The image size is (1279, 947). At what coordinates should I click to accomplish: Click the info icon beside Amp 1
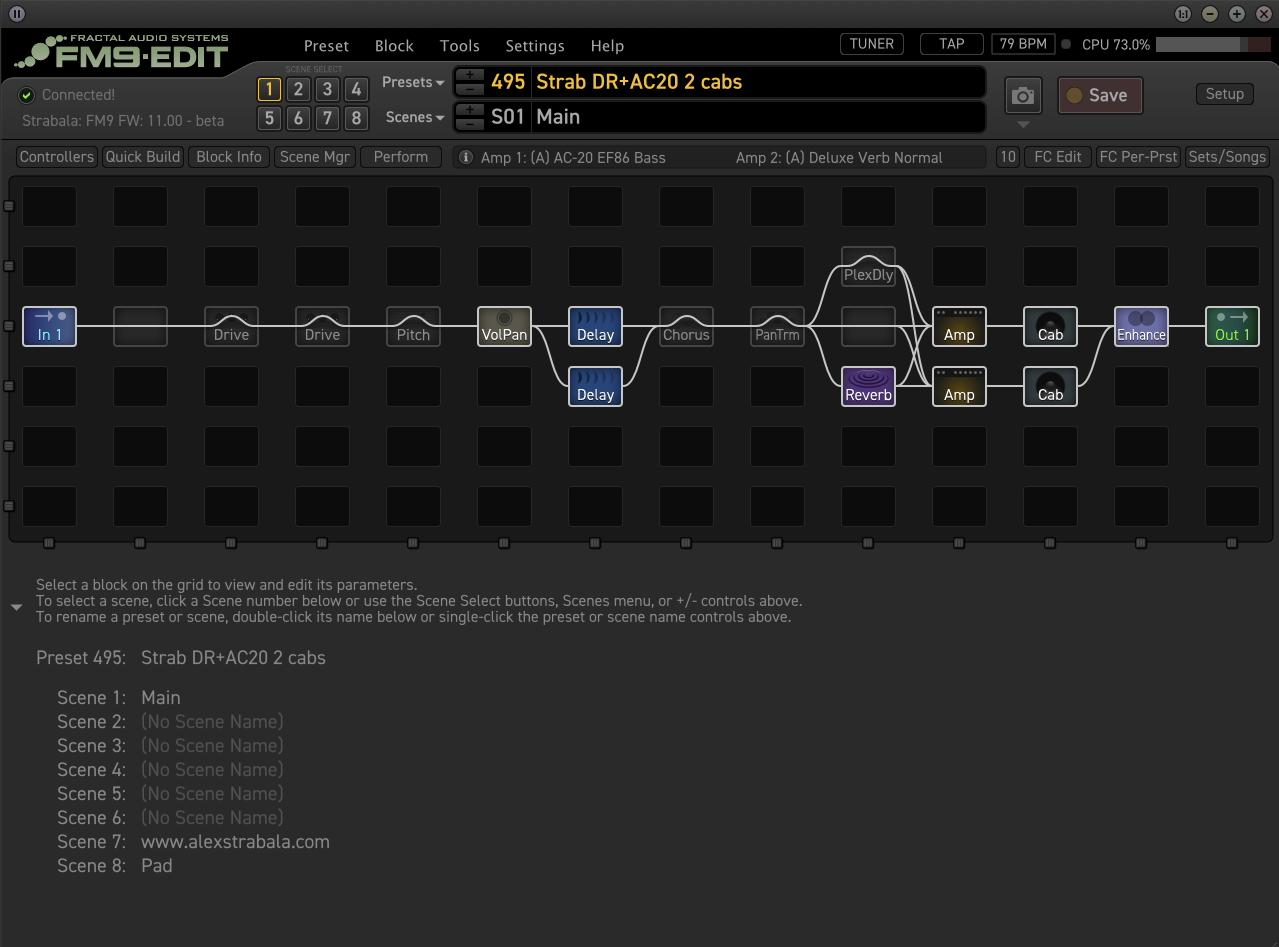(465, 157)
